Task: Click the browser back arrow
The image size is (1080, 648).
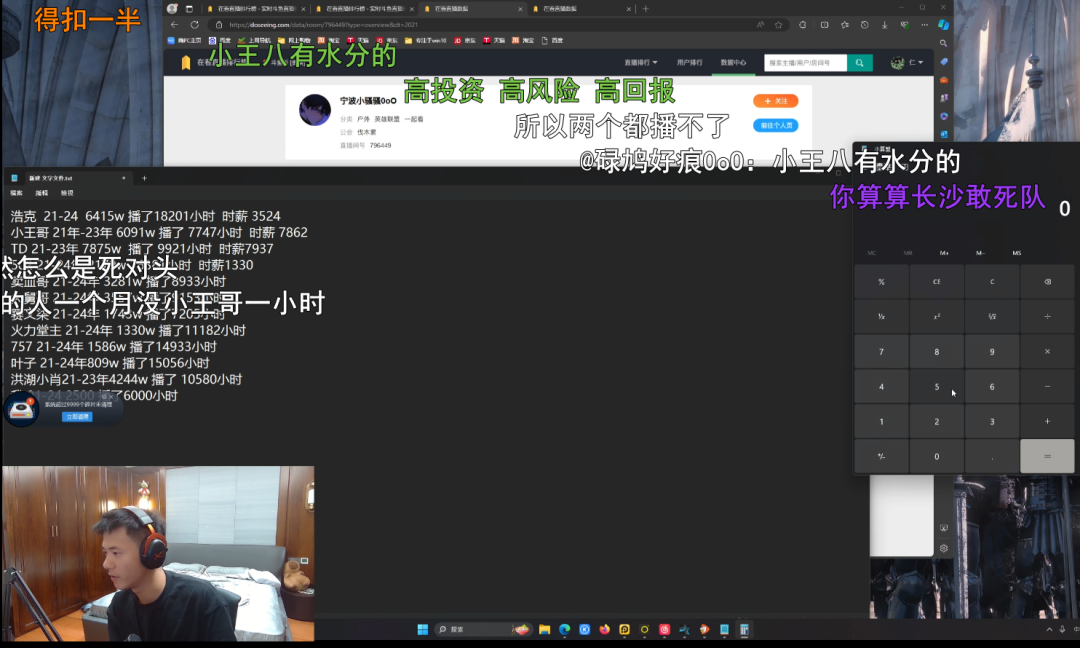Action: [x=174, y=25]
